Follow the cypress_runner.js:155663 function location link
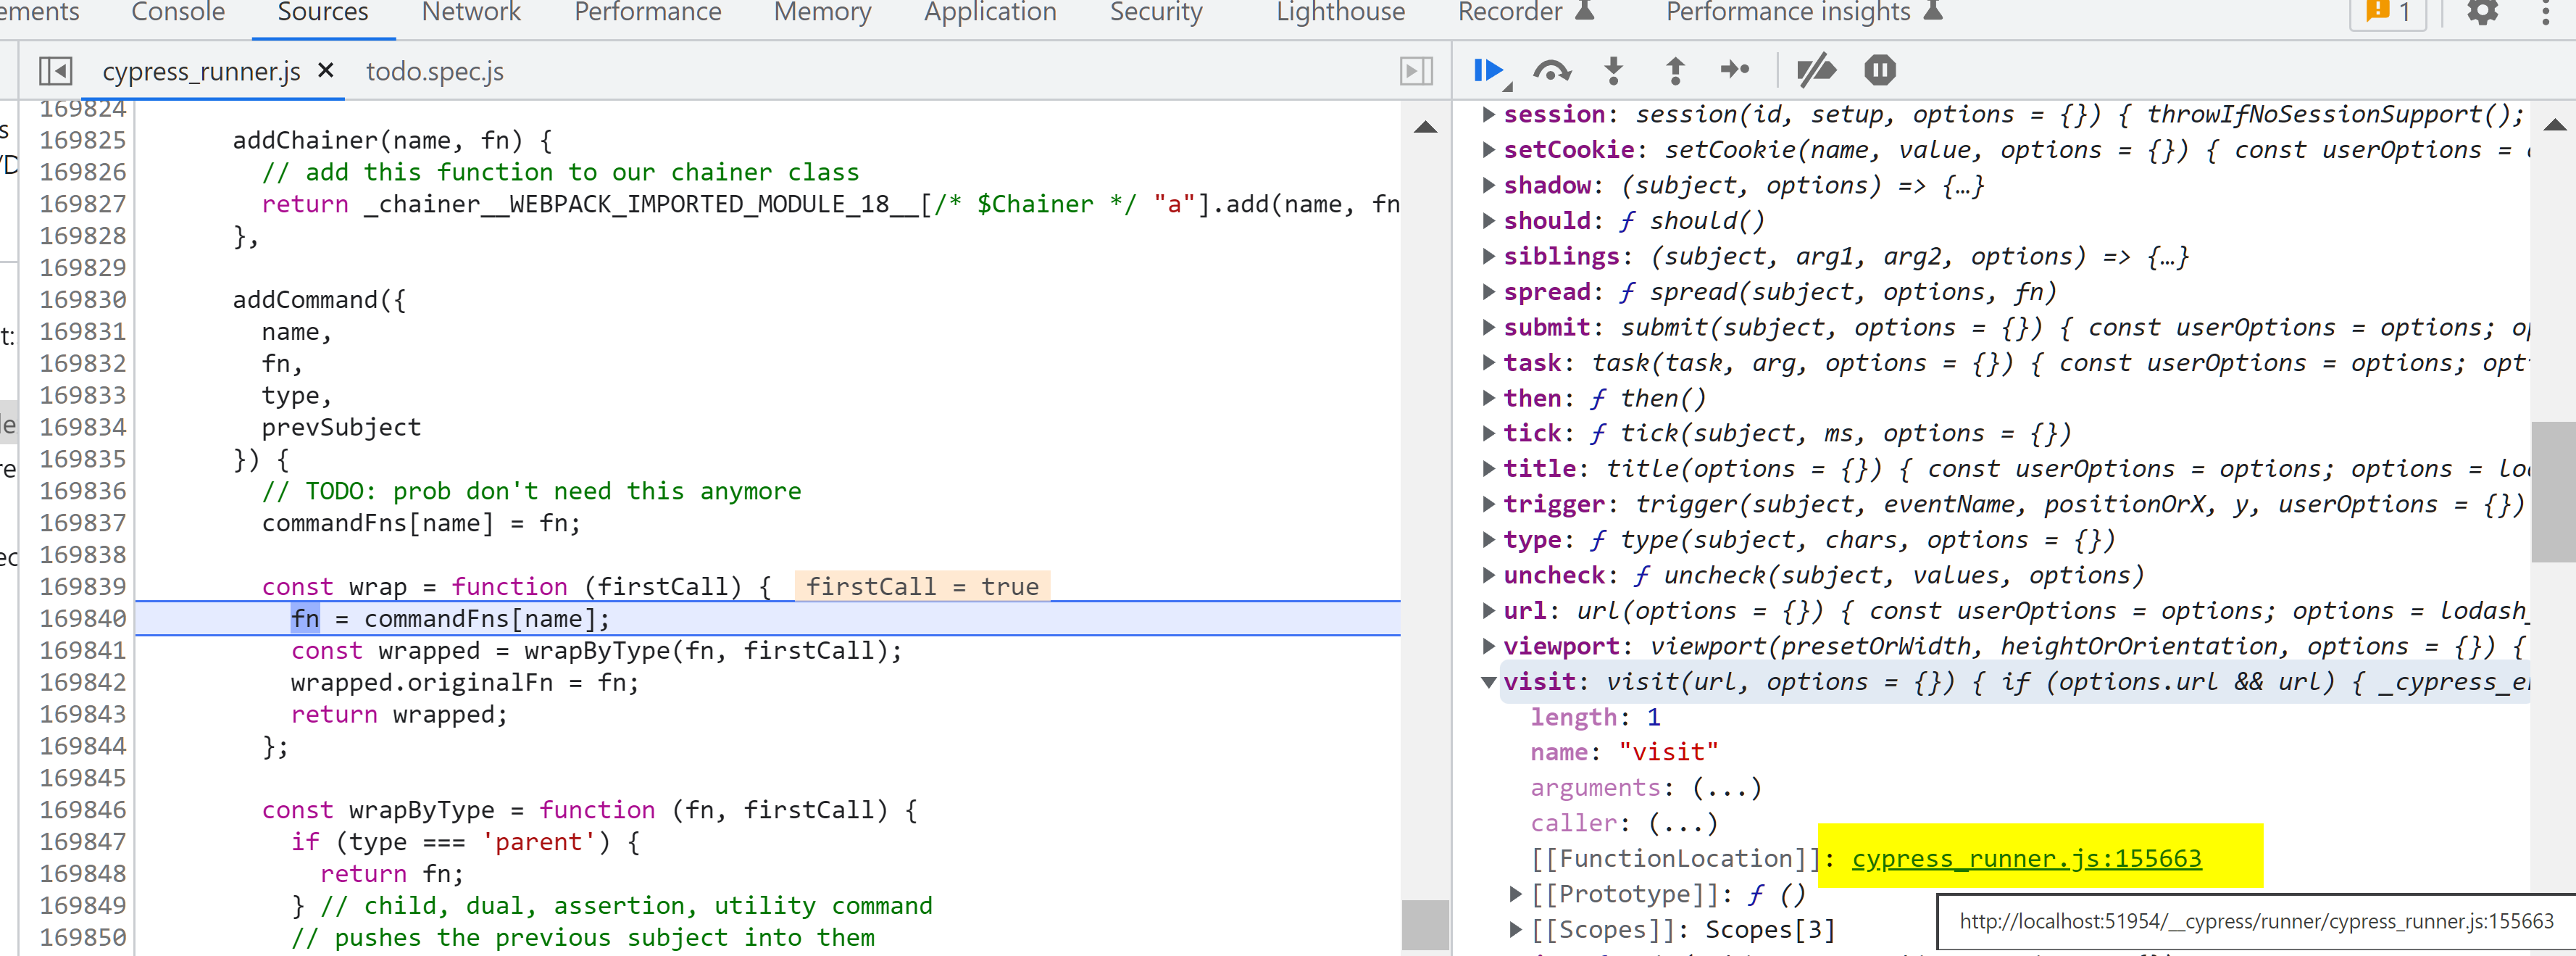This screenshot has width=2576, height=956. click(x=2026, y=859)
